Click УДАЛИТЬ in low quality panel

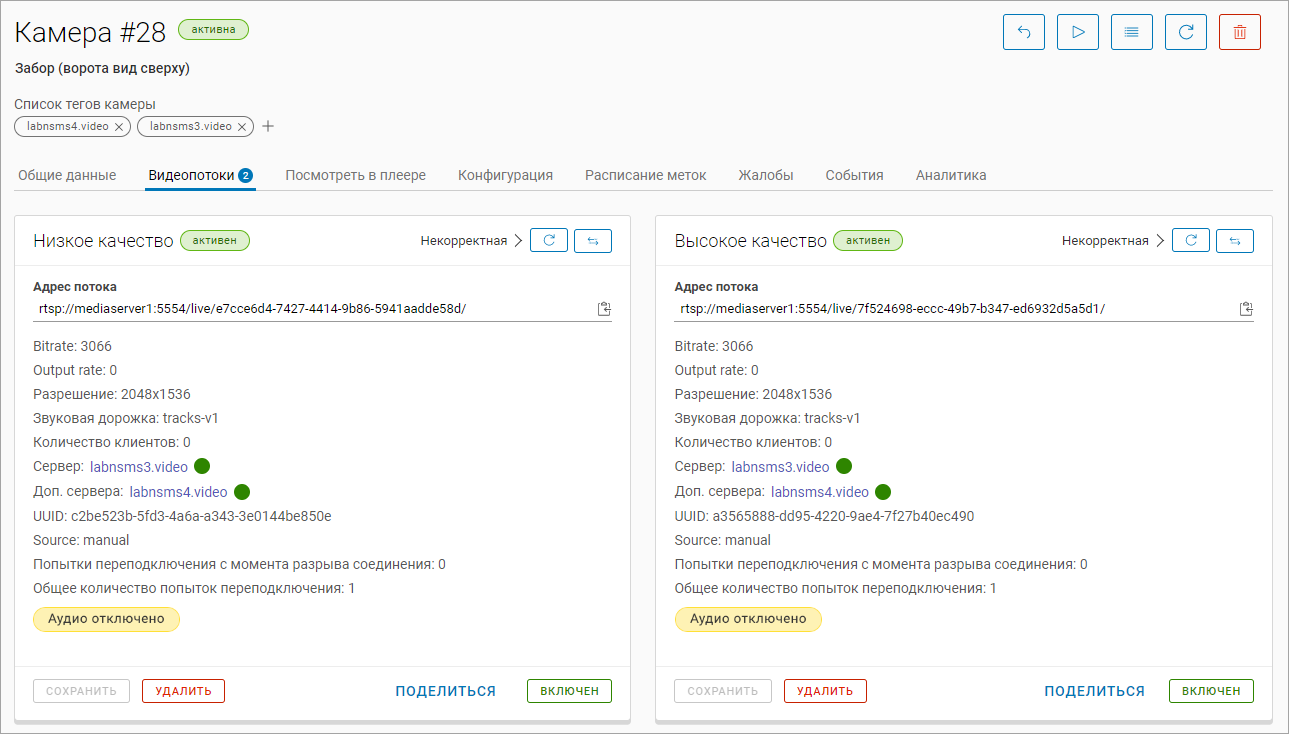(183, 691)
